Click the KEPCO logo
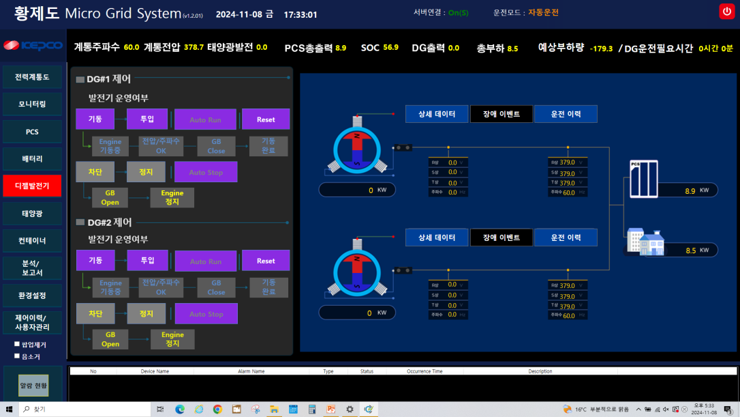 click(32, 46)
